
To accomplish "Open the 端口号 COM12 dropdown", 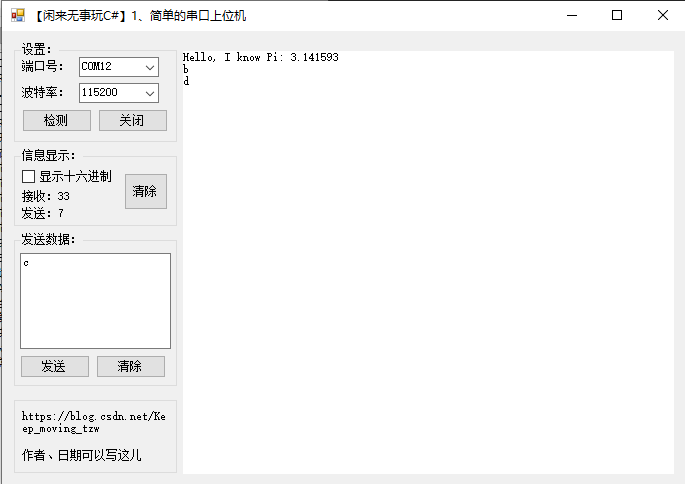I will tap(119, 67).
